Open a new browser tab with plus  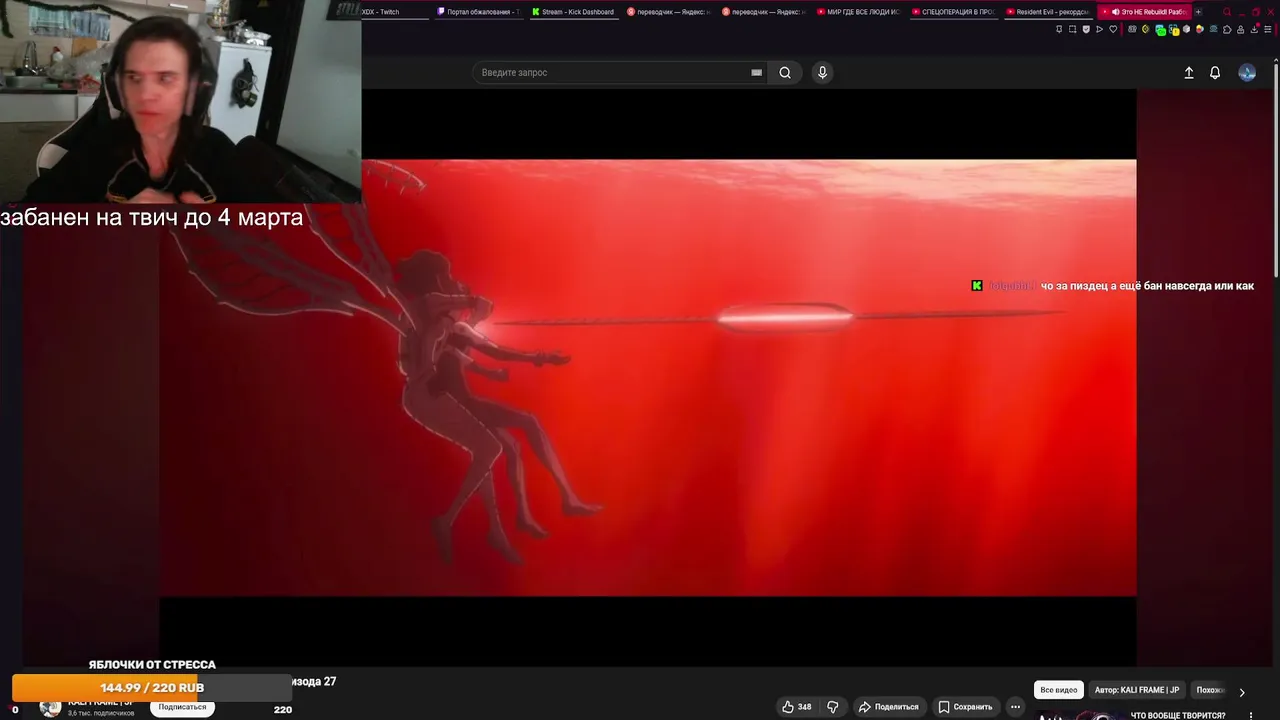1198,12
